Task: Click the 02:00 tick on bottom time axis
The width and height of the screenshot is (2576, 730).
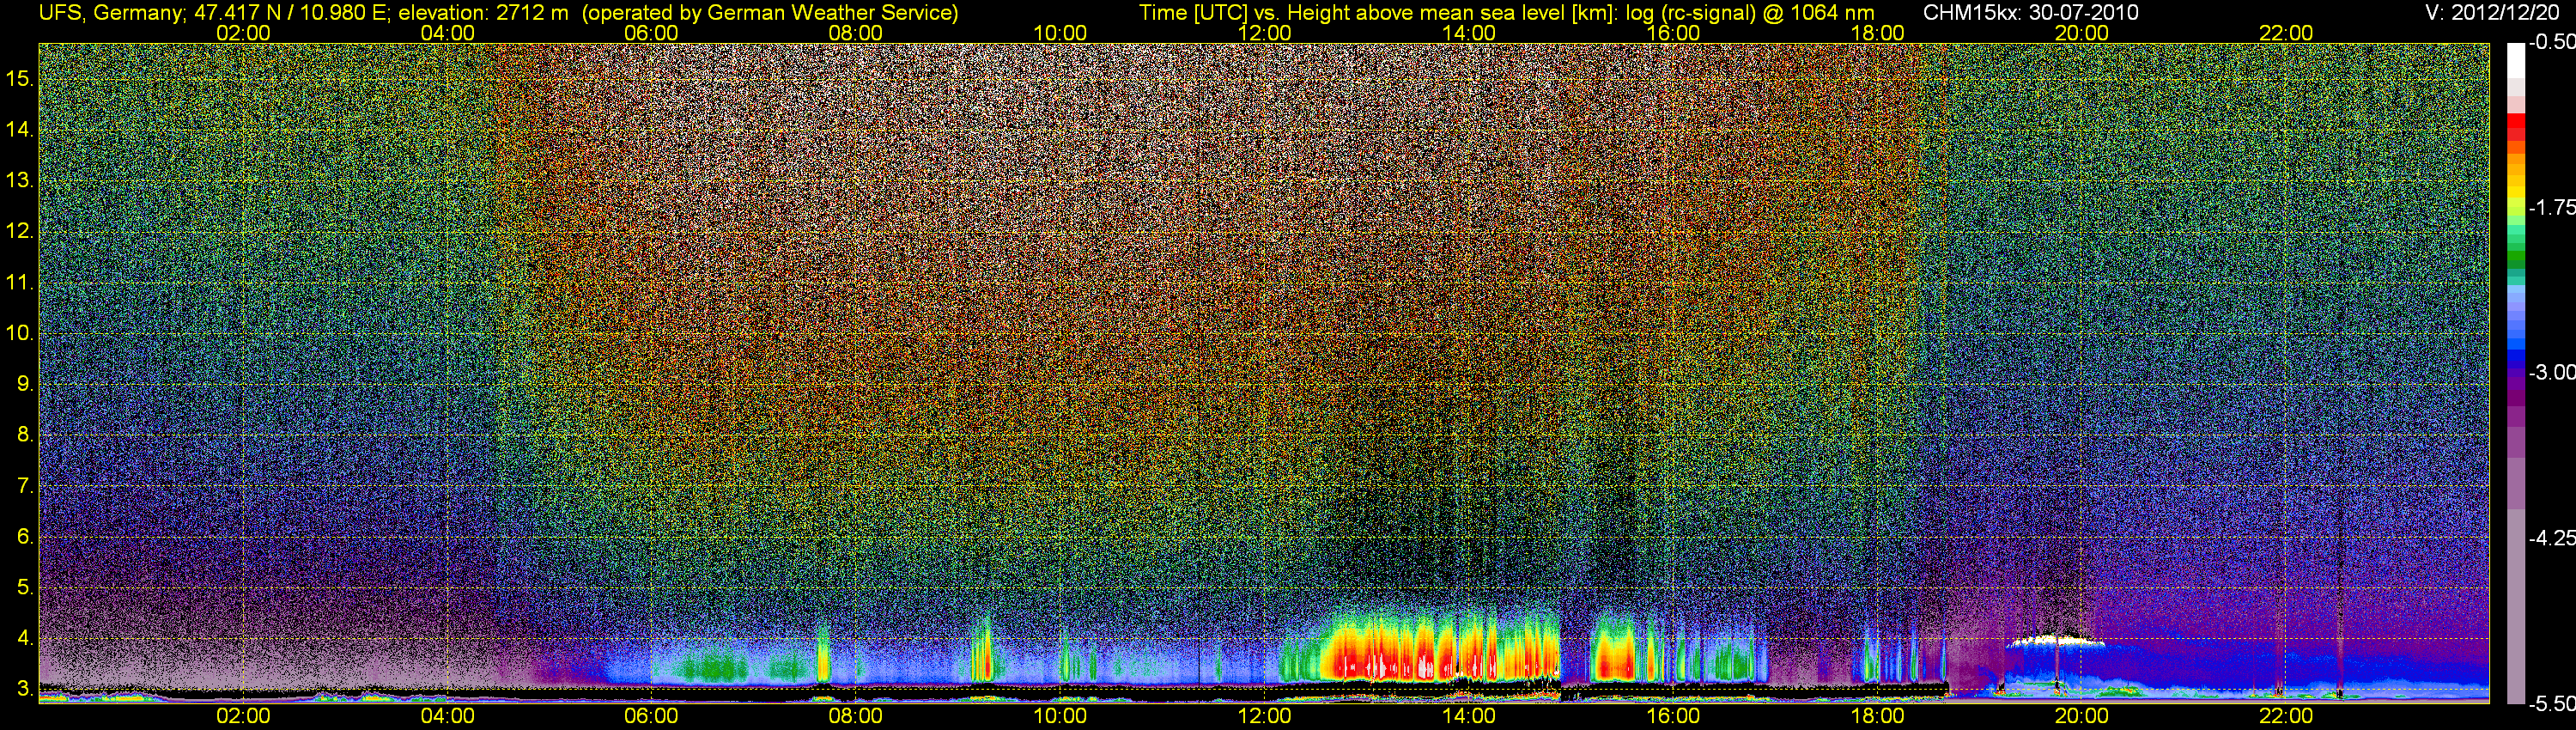Action: [243, 716]
